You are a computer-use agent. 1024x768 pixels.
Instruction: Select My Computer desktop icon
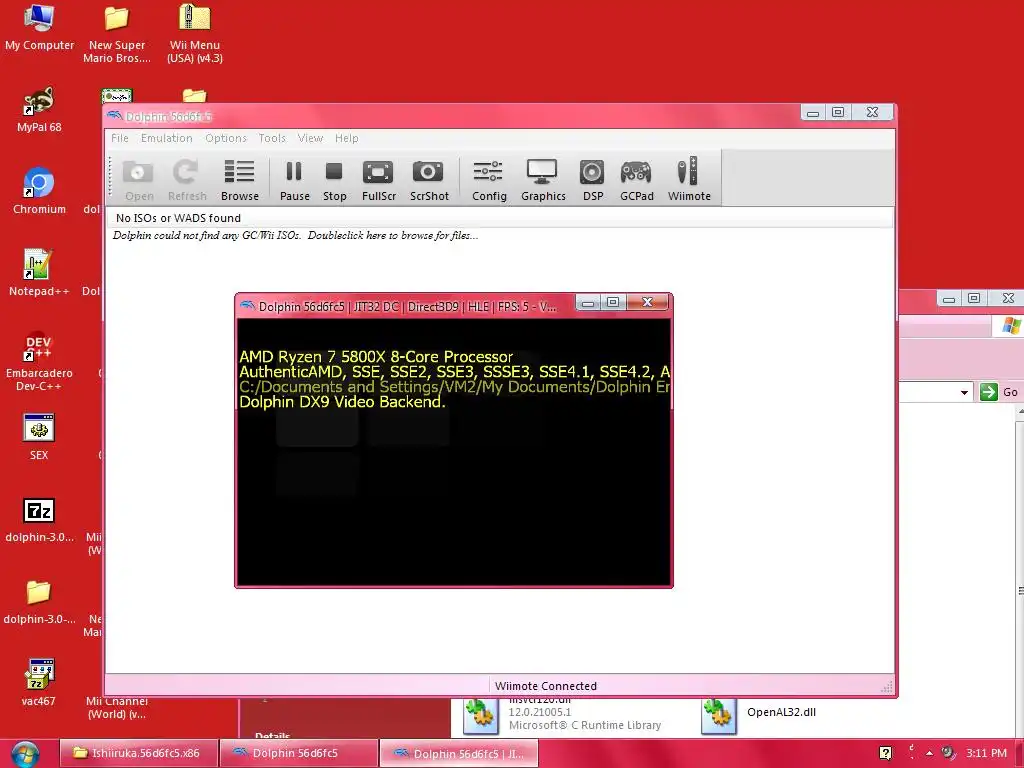39,29
